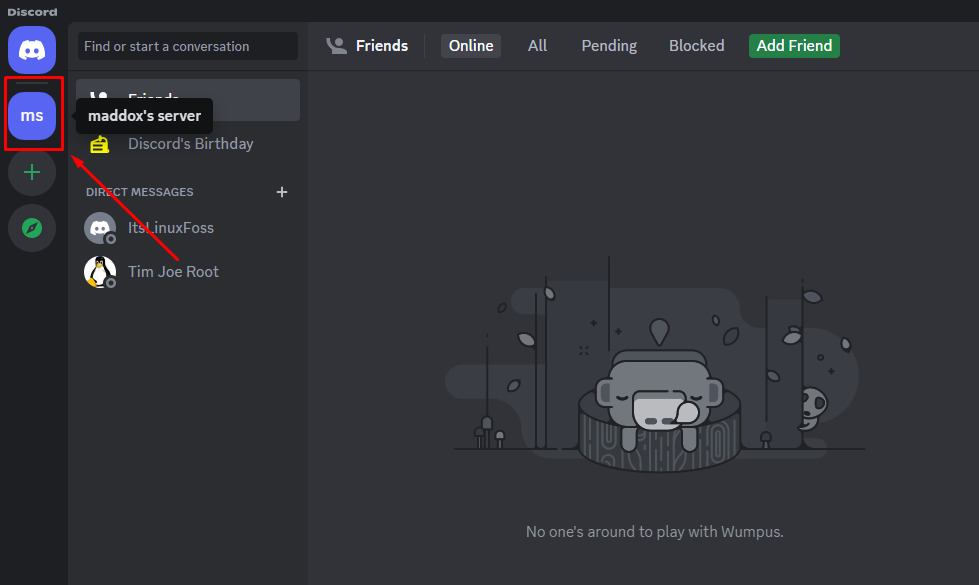The width and height of the screenshot is (979, 585).
Task: Click the Find or start a conversation field
Action: point(187,46)
